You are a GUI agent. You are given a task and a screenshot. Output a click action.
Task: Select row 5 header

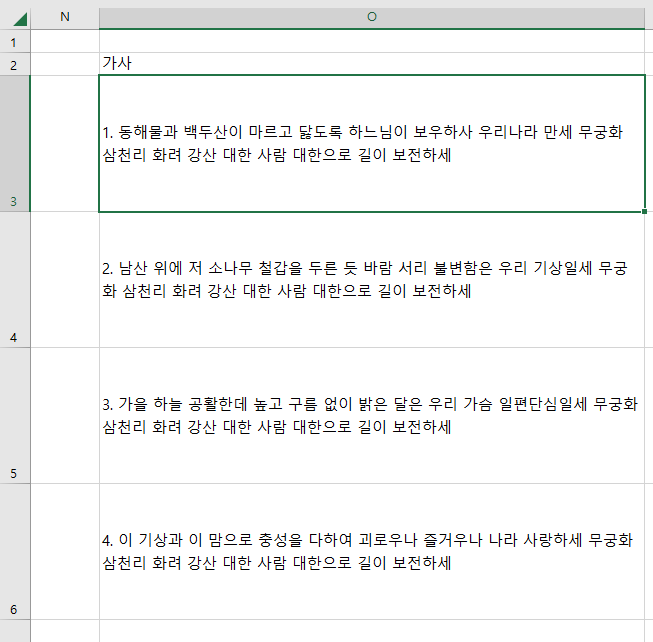(15, 416)
